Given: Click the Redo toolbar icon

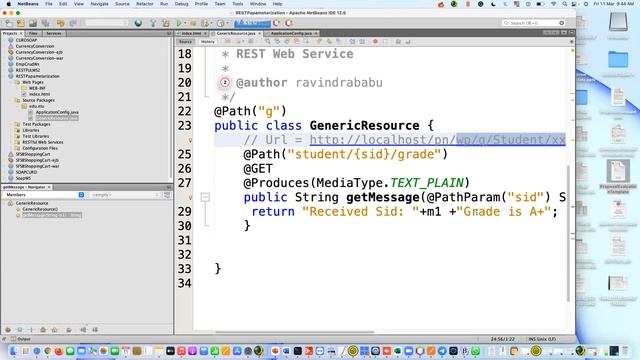Looking at the screenshot, I should tap(73, 23).
